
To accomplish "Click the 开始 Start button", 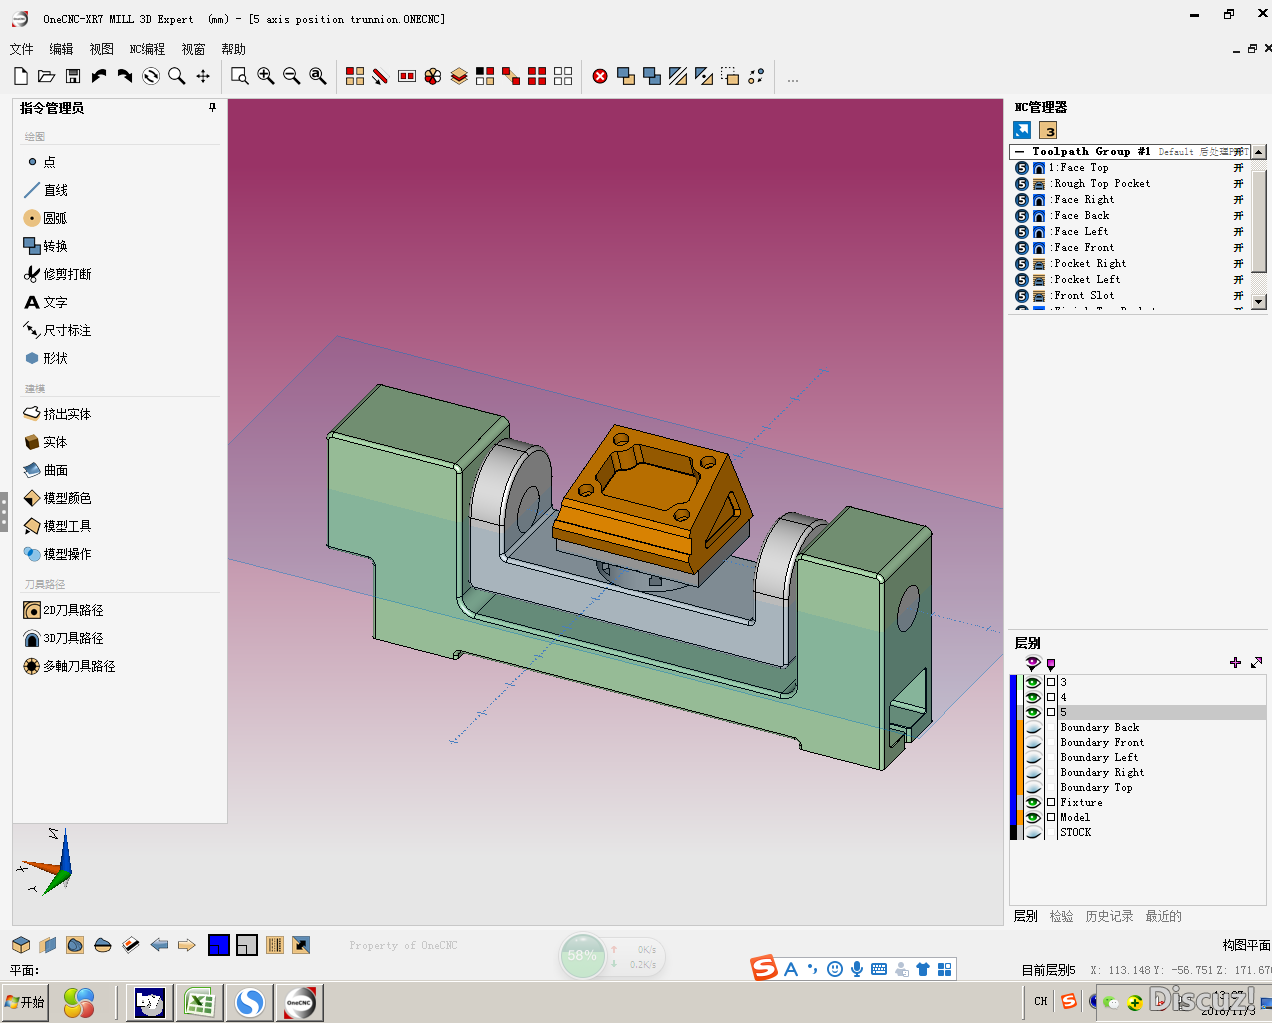I will pos(26,1002).
